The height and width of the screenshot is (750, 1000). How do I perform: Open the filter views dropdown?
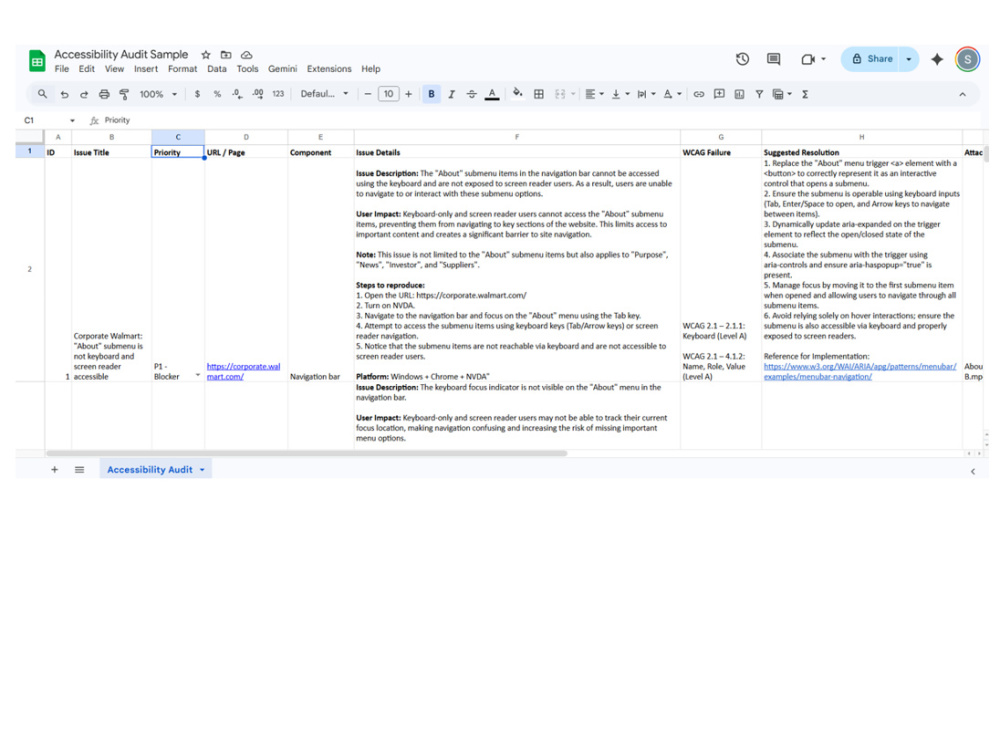[783, 94]
